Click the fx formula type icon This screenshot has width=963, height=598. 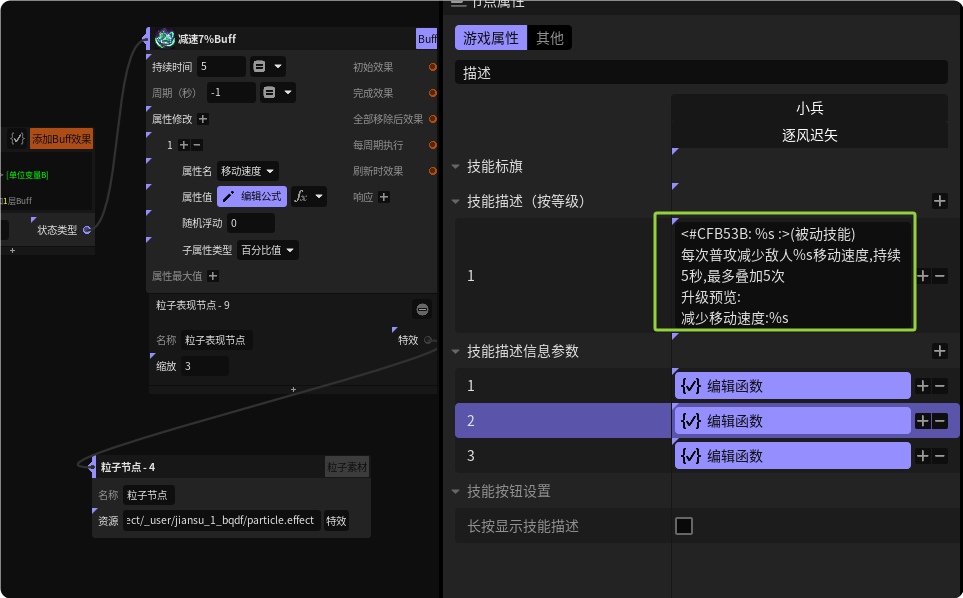click(x=300, y=197)
